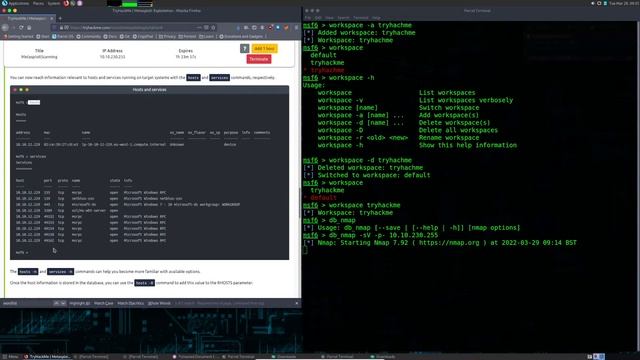Click the 'services' code tag in paragraph
The width and height of the screenshot is (640, 360).
click(220, 78)
